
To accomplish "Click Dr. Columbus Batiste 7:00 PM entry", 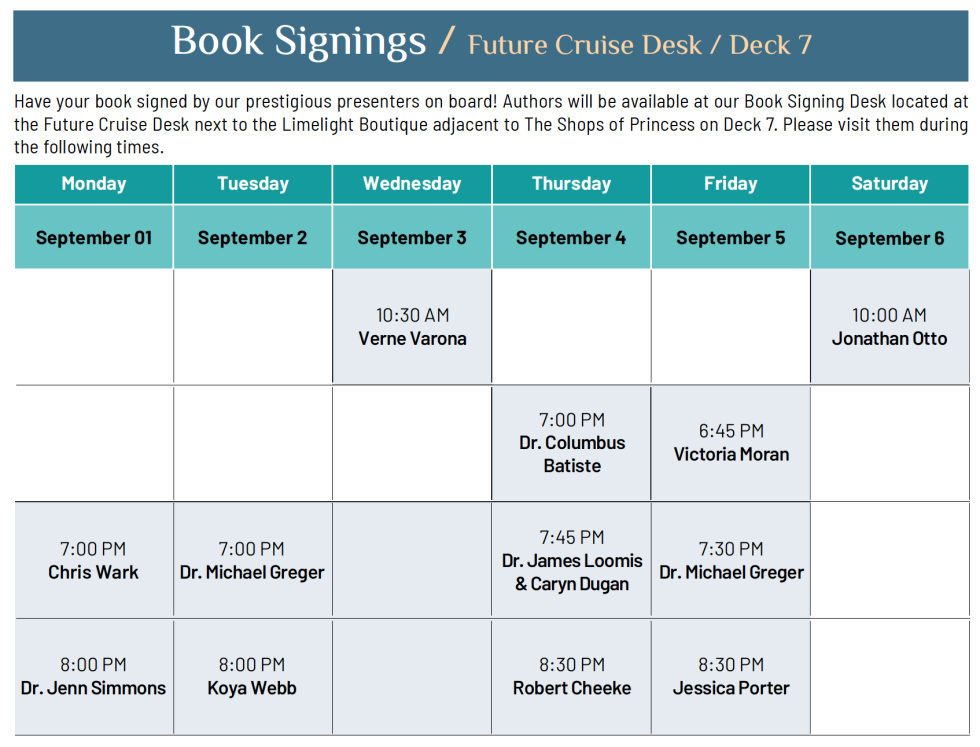I will pos(571,443).
